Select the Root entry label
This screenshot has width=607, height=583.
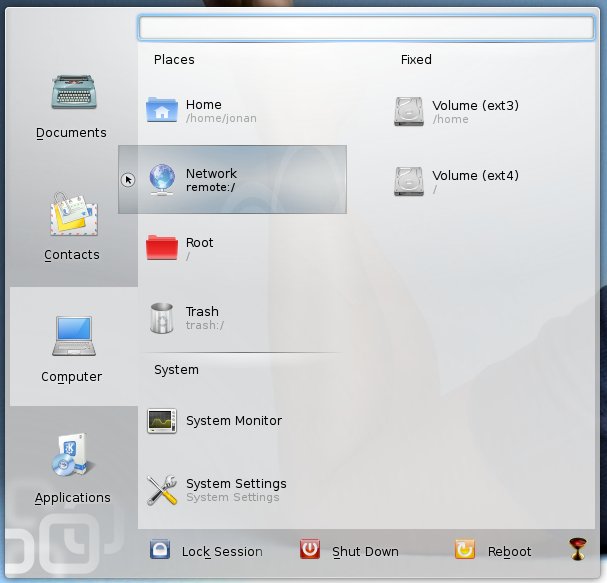point(199,243)
